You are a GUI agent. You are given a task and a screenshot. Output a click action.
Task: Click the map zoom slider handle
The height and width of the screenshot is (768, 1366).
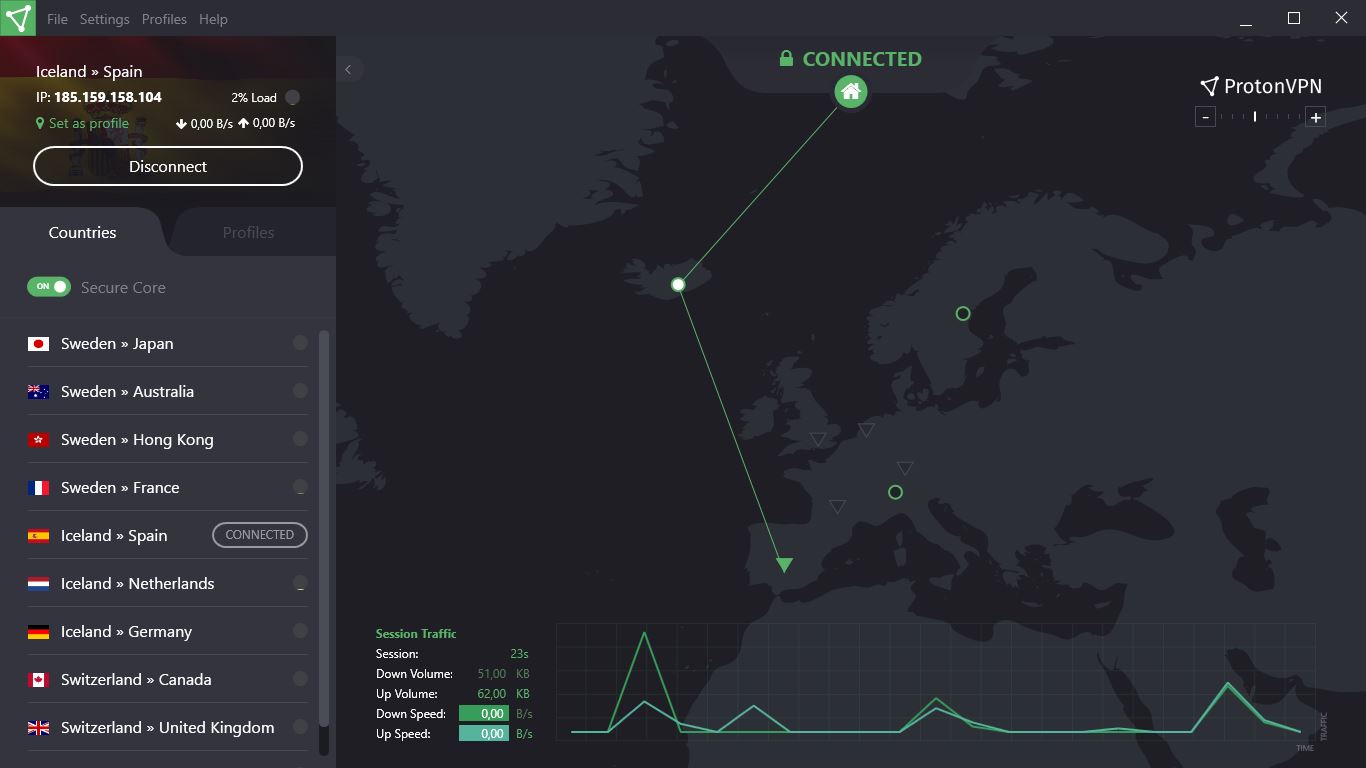coord(1255,117)
